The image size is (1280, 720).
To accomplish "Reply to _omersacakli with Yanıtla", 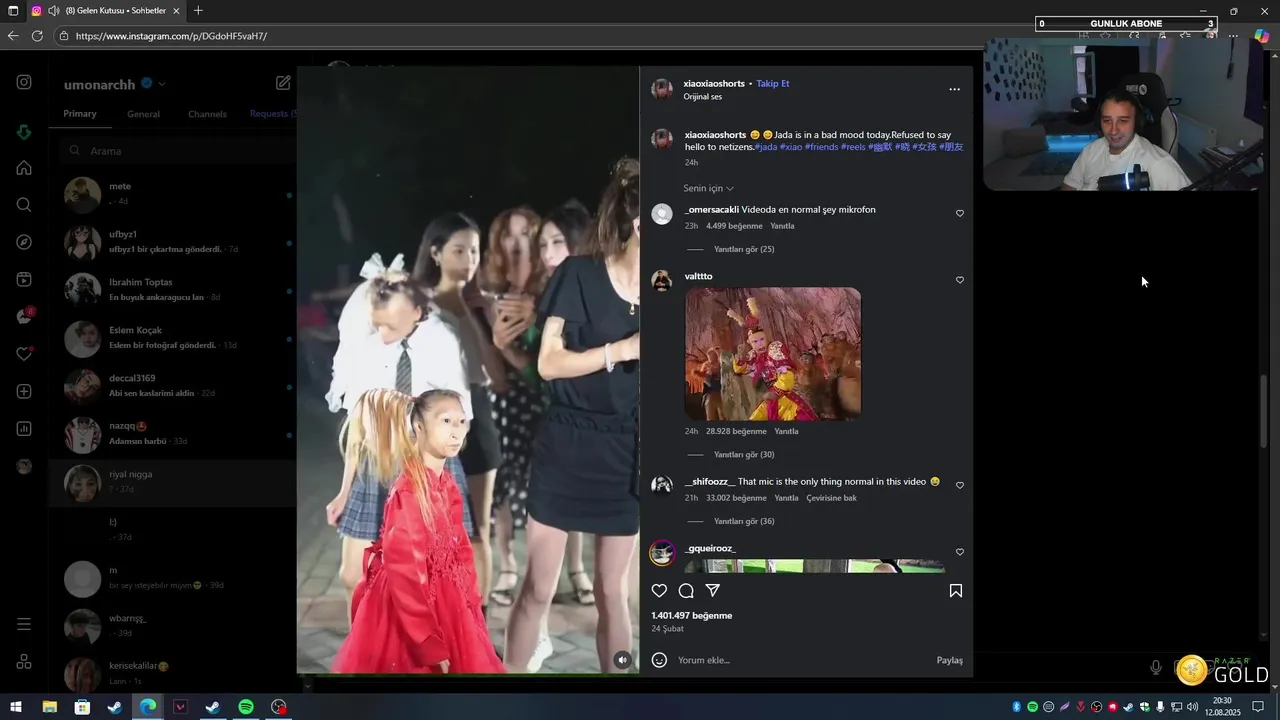I will click(x=782, y=226).
